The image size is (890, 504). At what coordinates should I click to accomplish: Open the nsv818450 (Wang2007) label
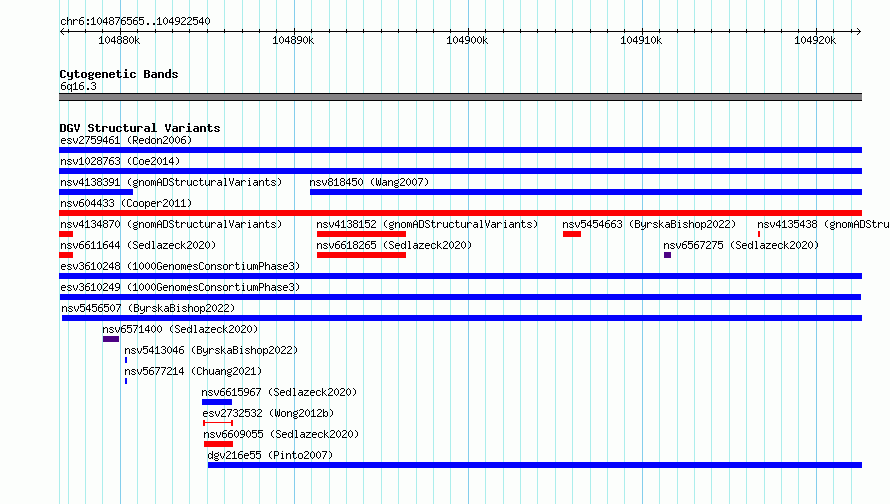[x=369, y=182]
